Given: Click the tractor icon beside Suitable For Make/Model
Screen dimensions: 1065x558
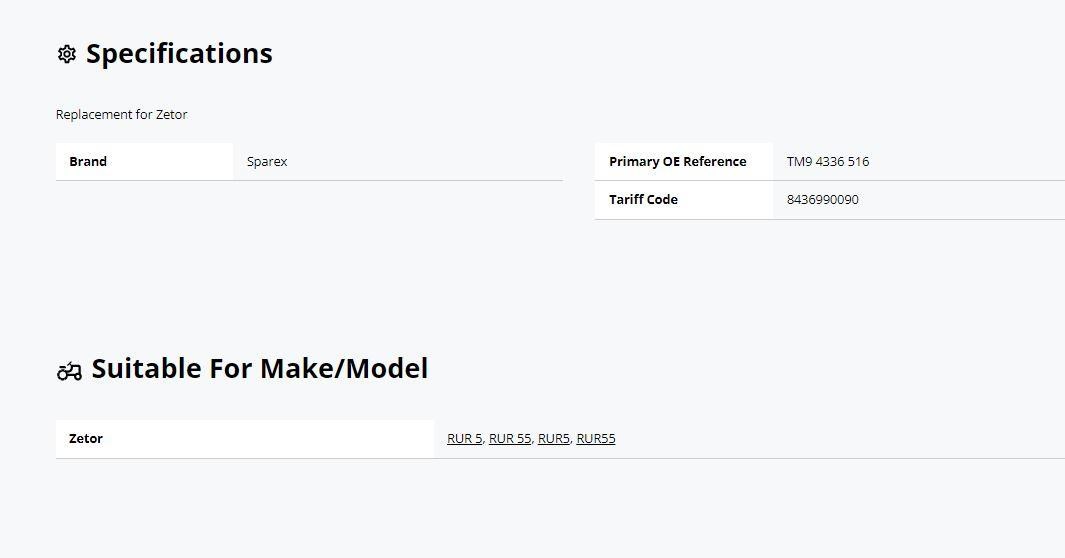Looking at the screenshot, I should coord(69,371).
